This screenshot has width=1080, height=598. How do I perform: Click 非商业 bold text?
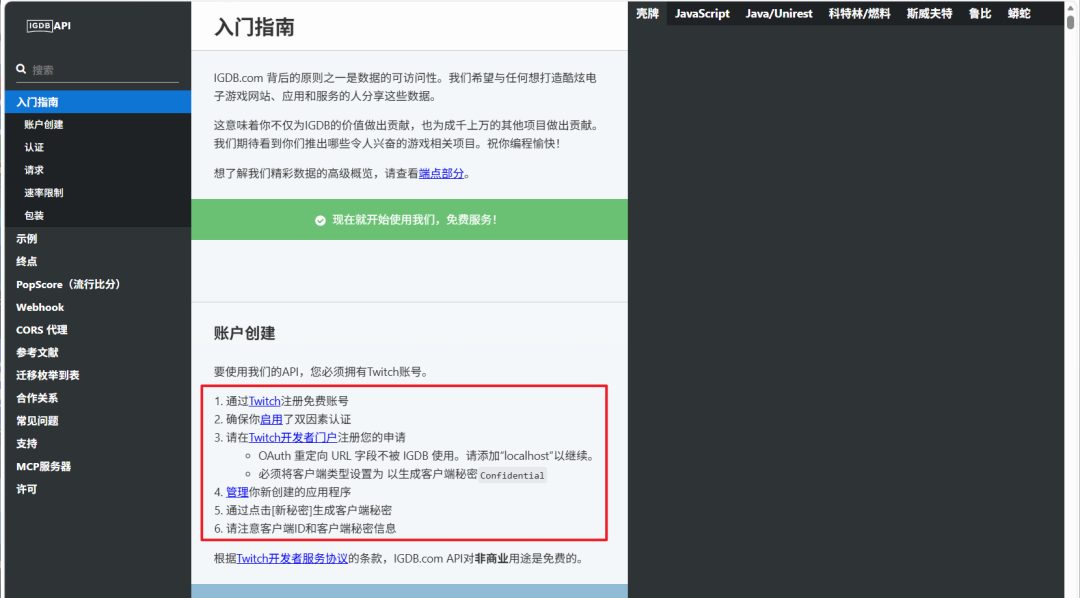coord(491,559)
